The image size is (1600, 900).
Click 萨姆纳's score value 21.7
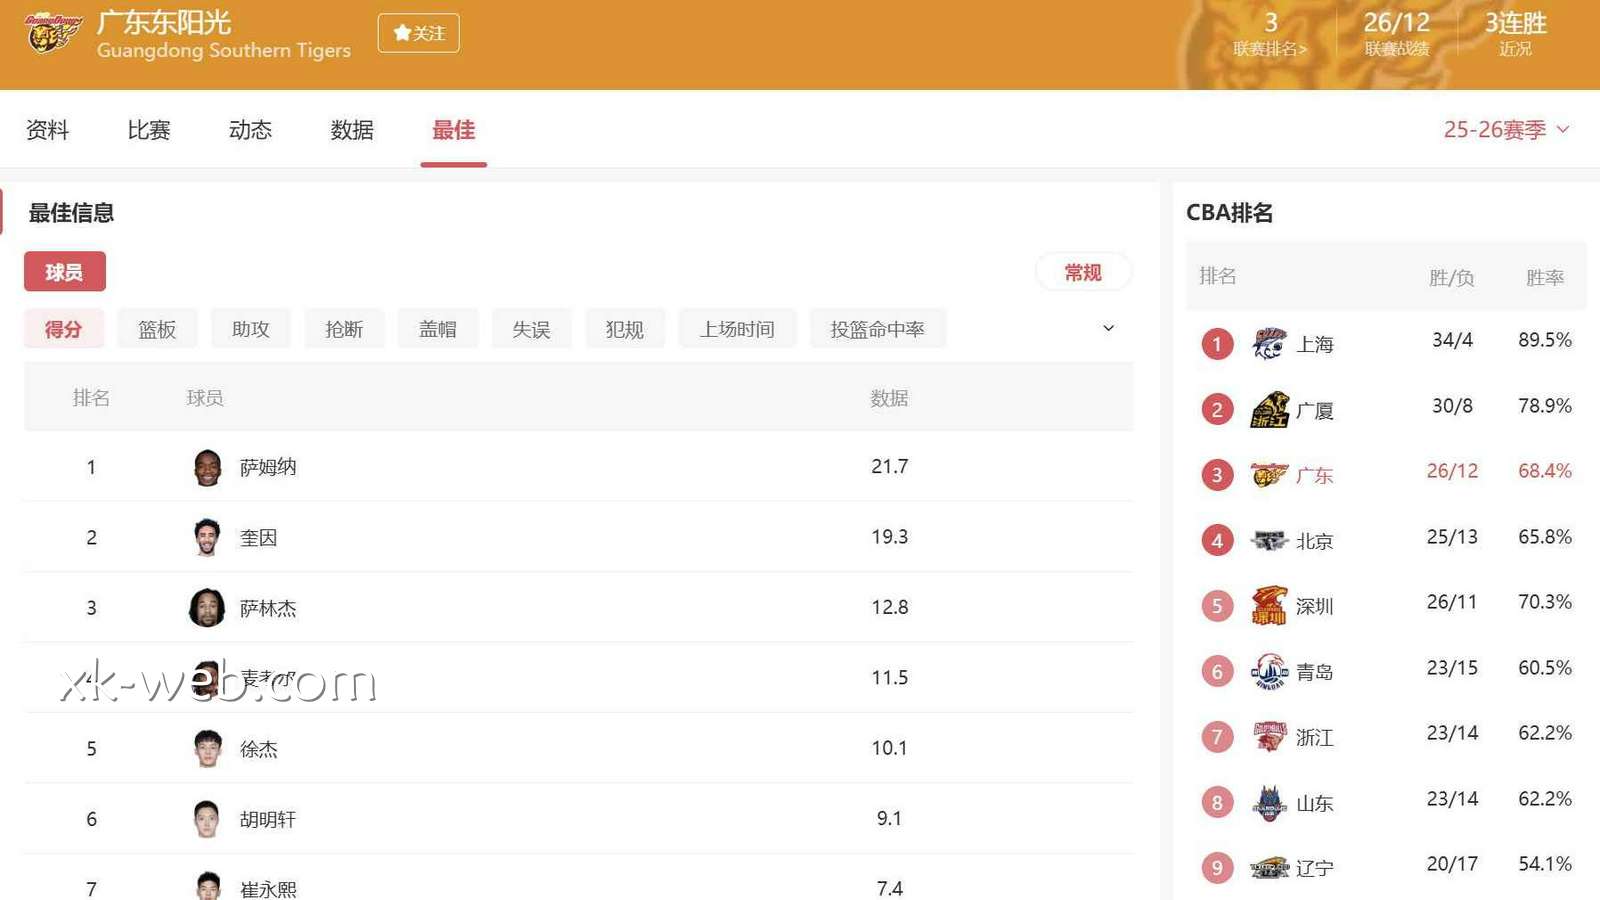tap(890, 466)
